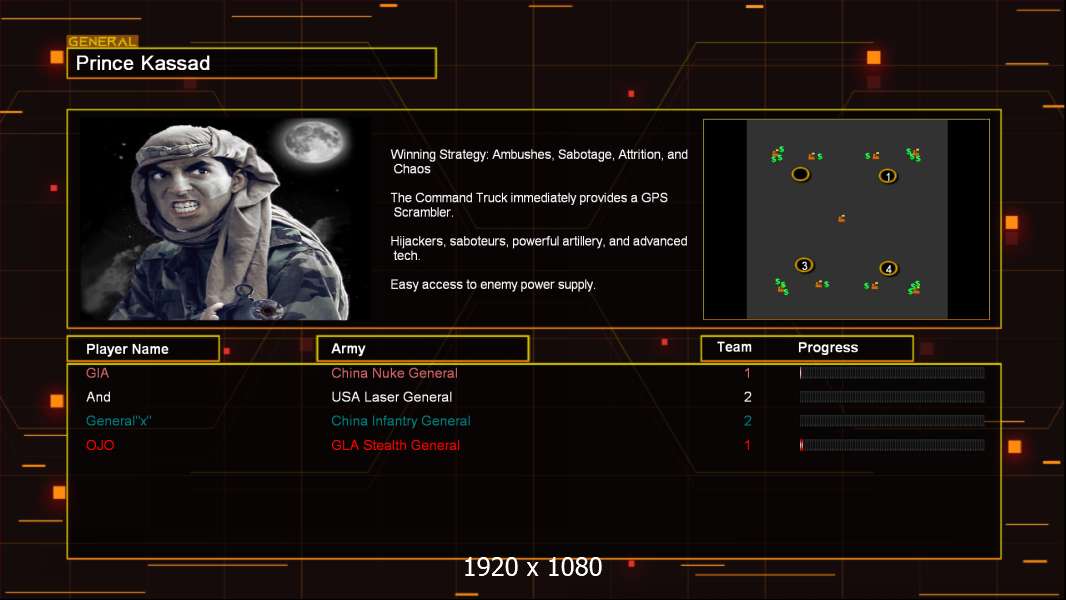Click start position marker 3 on minimap
1066x600 pixels.
tap(804, 265)
